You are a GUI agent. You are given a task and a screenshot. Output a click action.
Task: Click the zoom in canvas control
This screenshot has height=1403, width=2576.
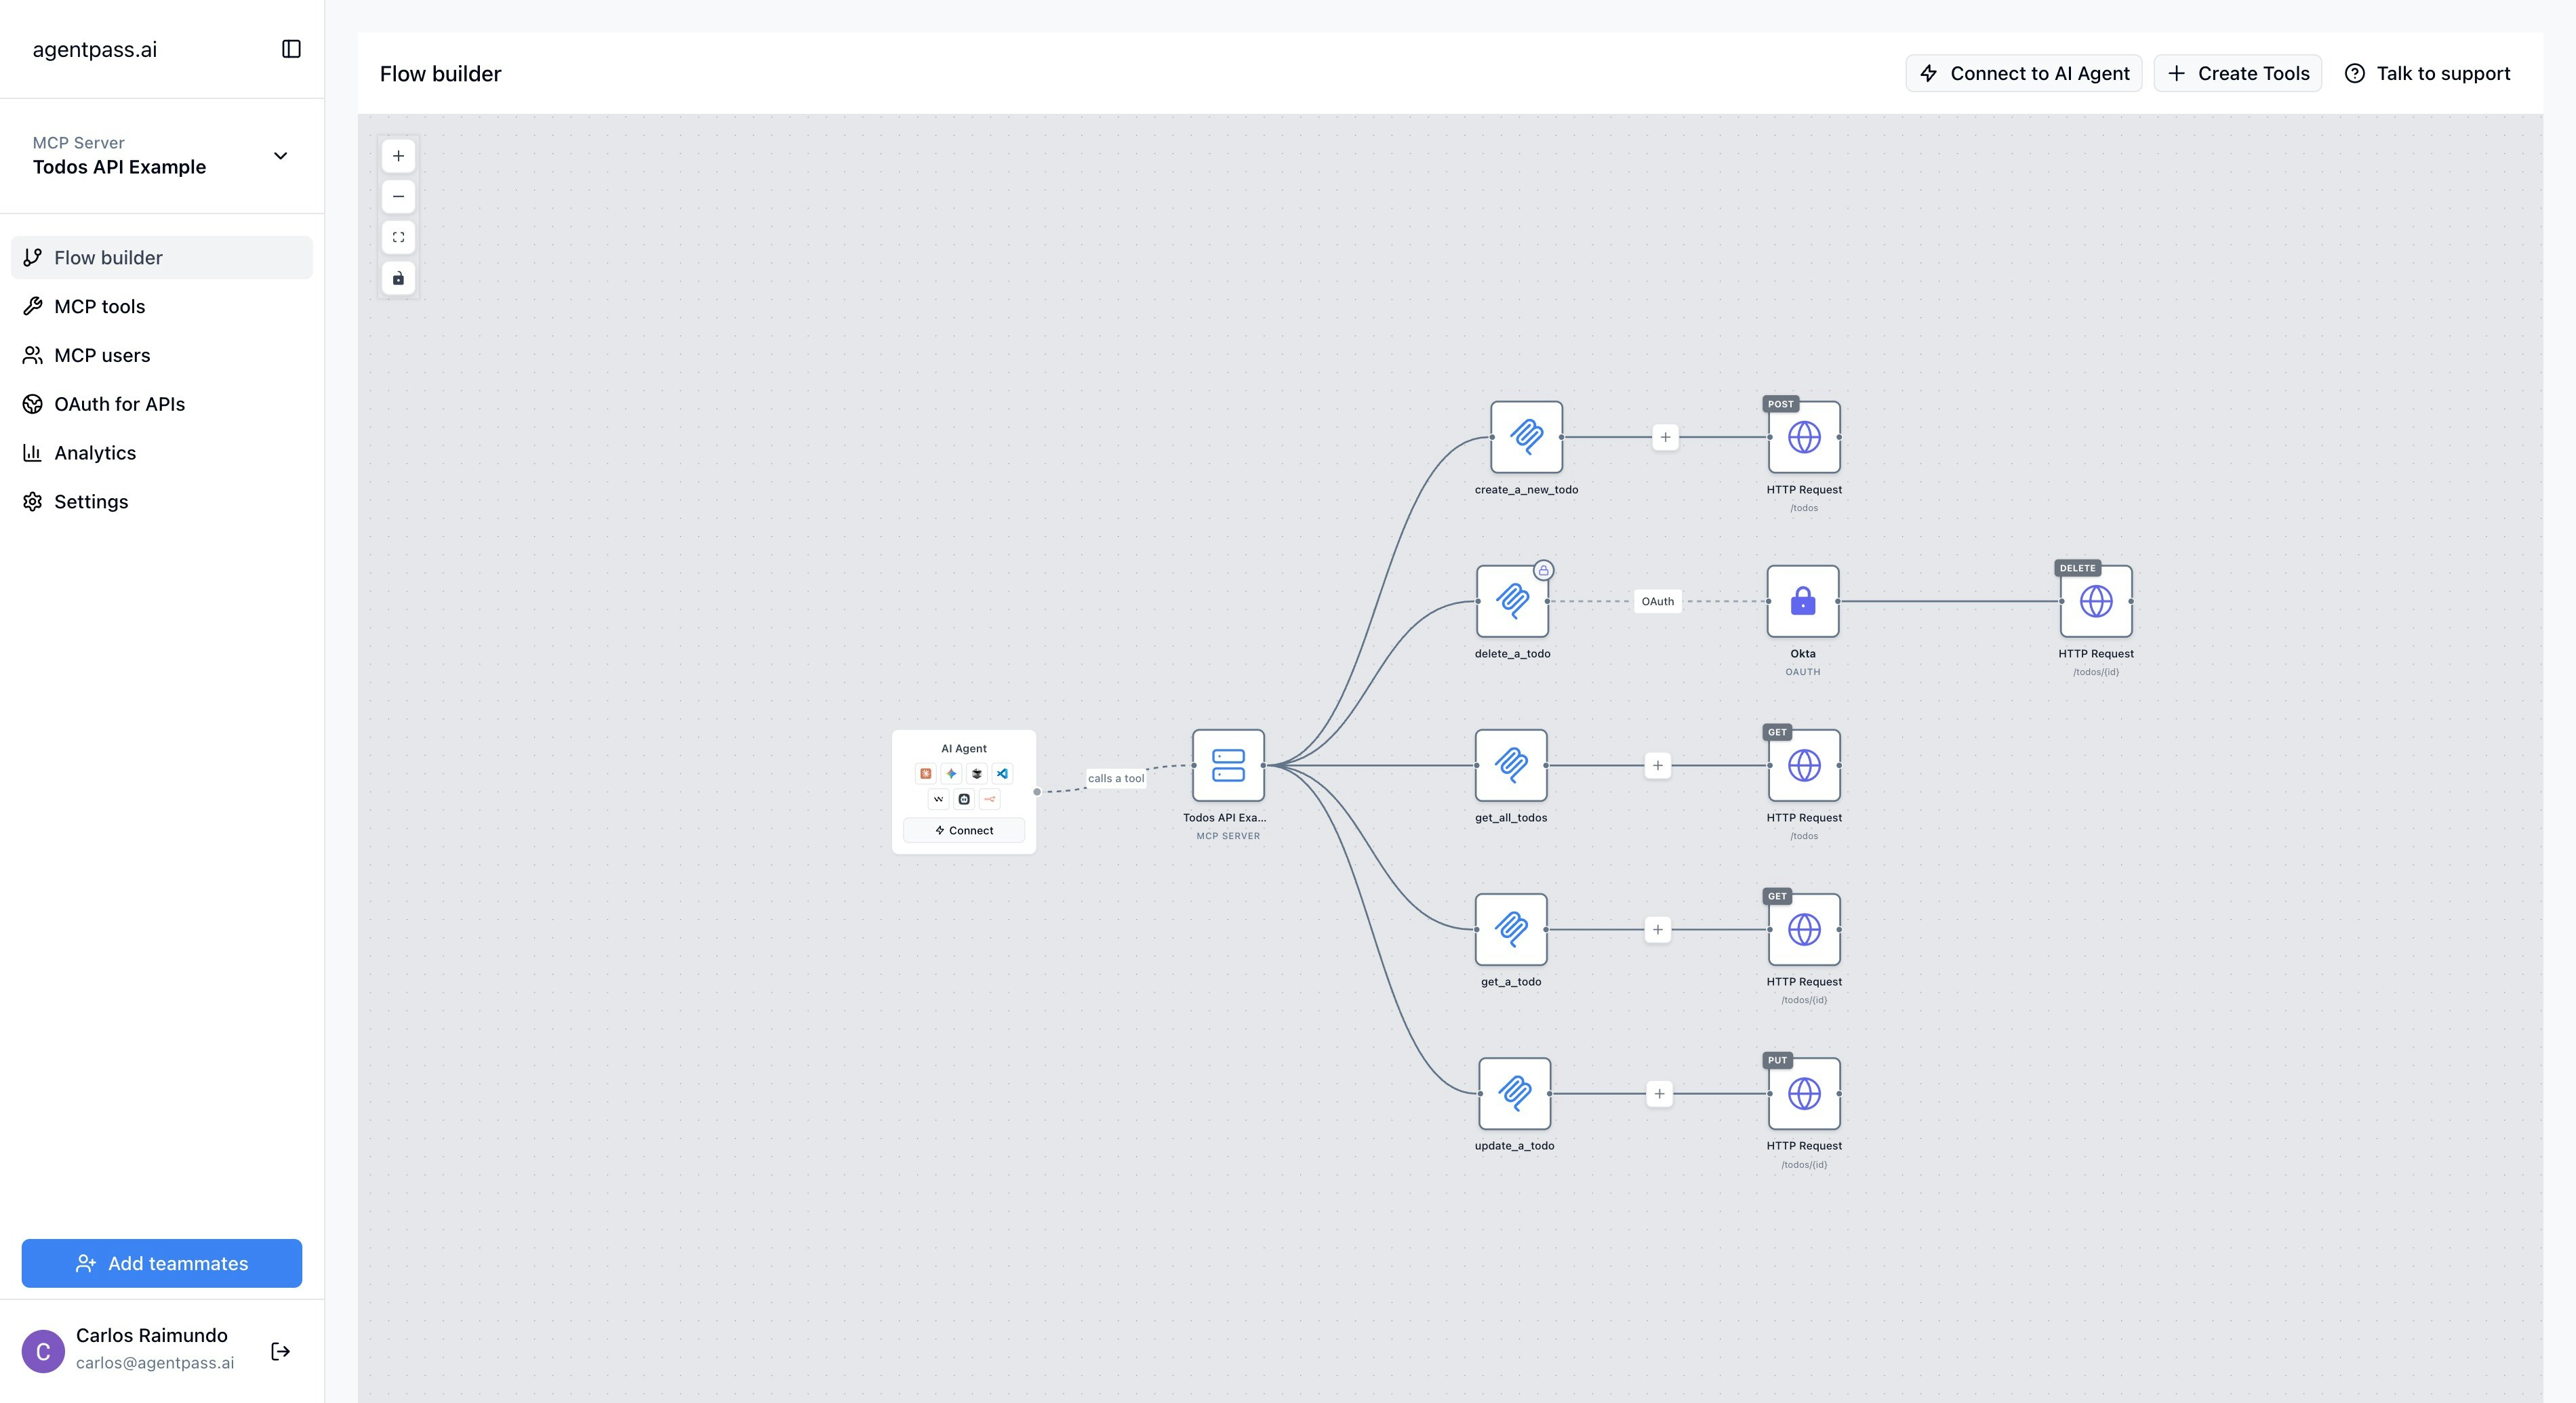coord(398,156)
